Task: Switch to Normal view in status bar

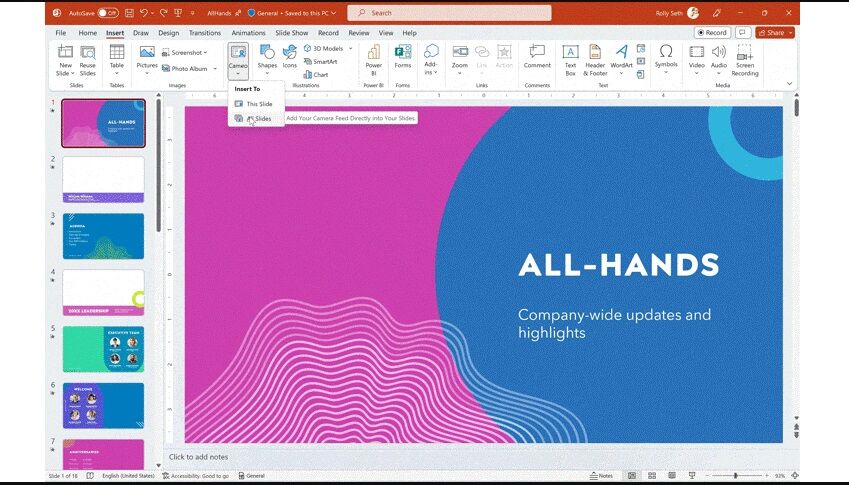Action: (x=631, y=476)
